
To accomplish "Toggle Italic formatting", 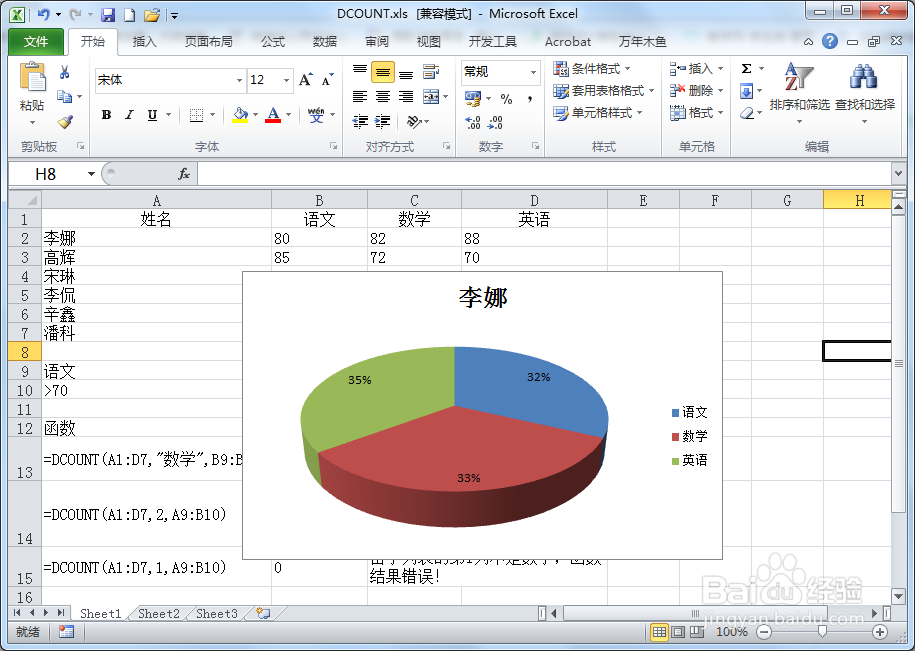I will 130,115.
